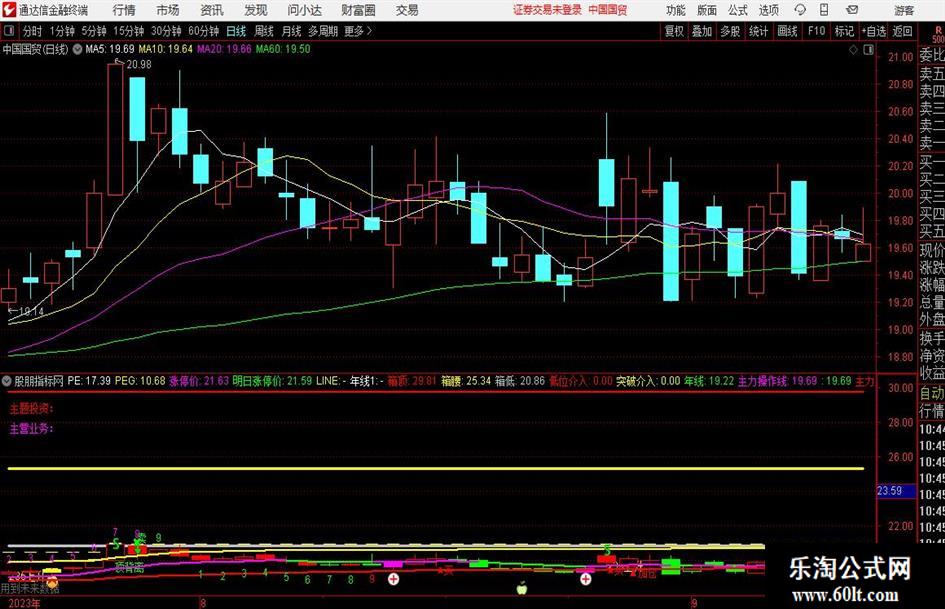Click the 主营业务 label

(31, 429)
